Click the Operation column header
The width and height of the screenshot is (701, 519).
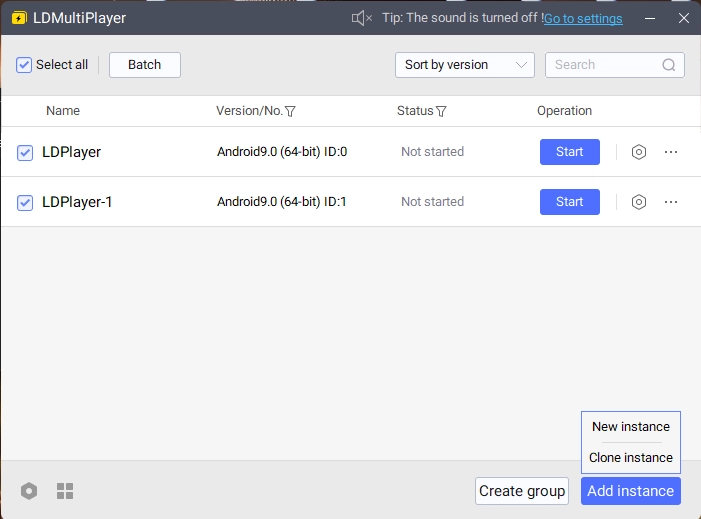564,111
